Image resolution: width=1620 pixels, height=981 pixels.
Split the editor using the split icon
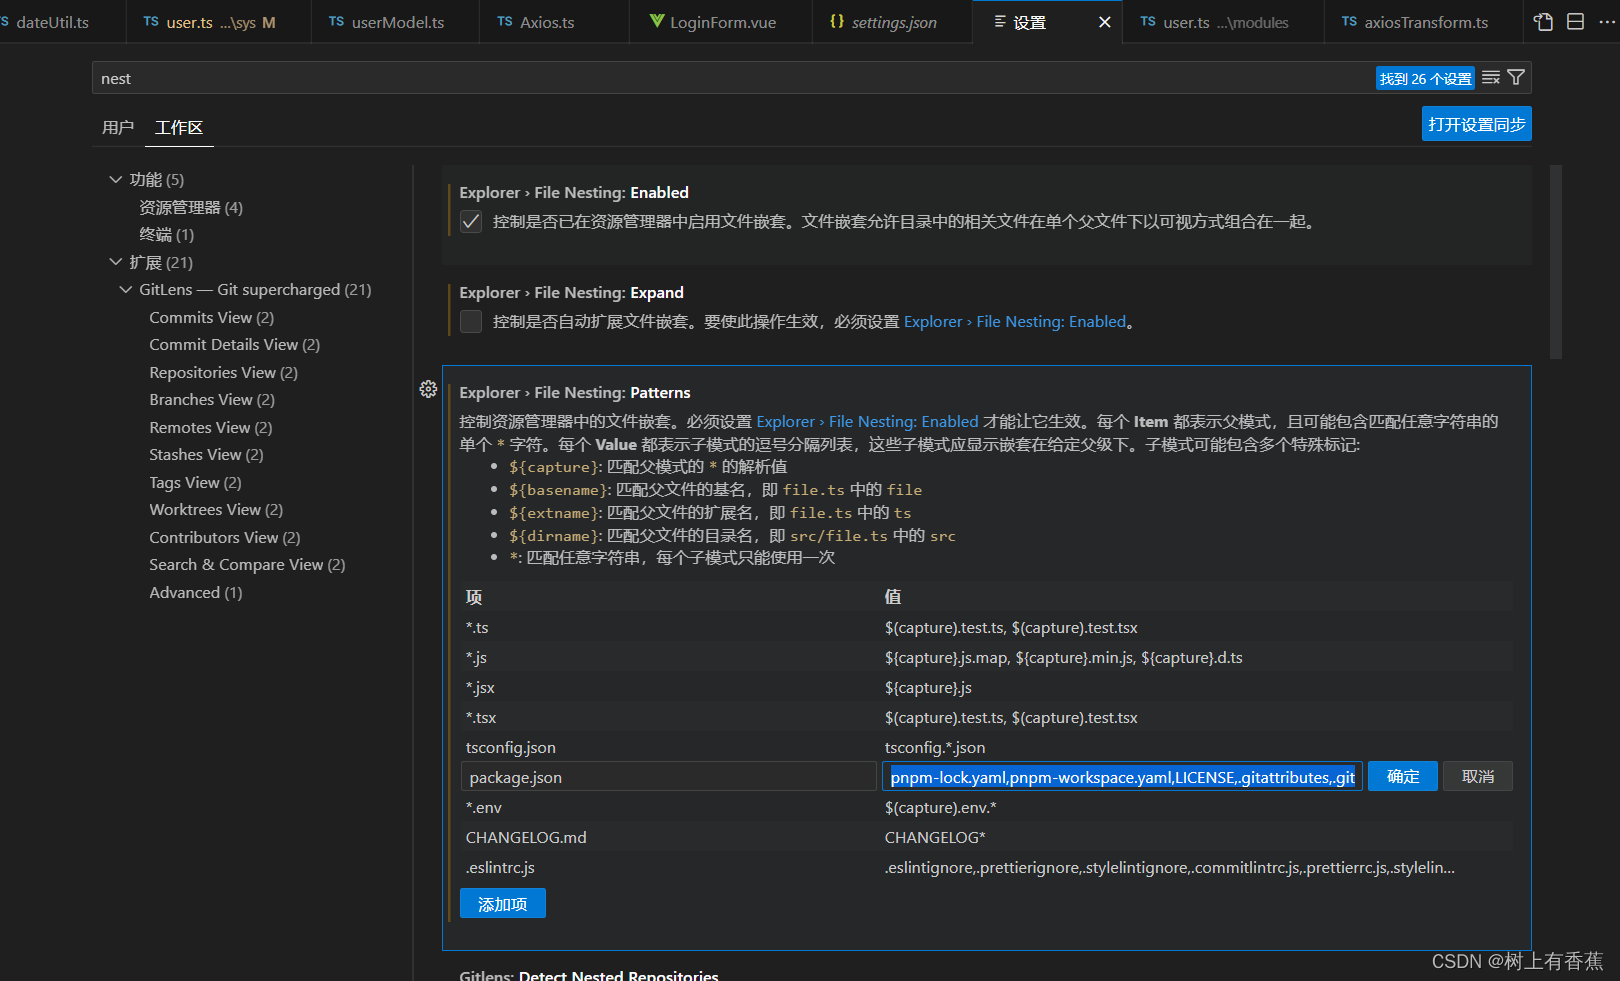click(1574, 20)
